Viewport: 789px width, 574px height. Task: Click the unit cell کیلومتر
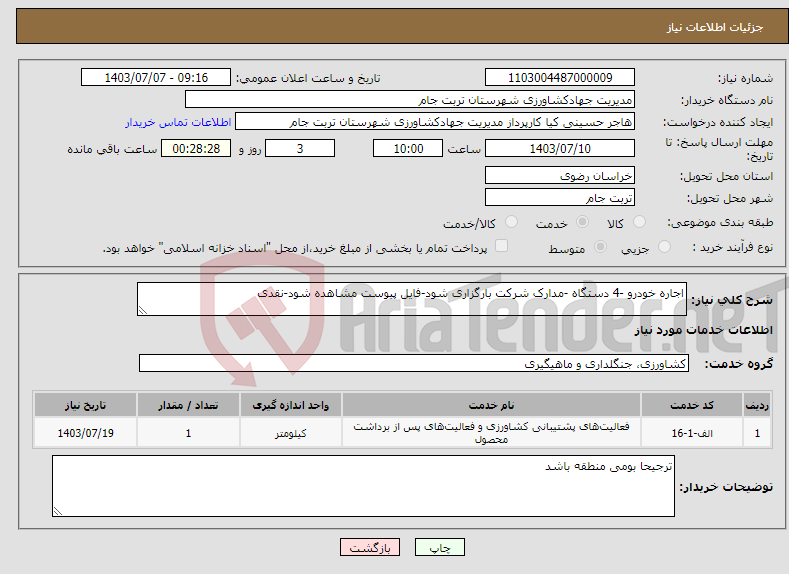pyautogui.click(x=290, y=433)
